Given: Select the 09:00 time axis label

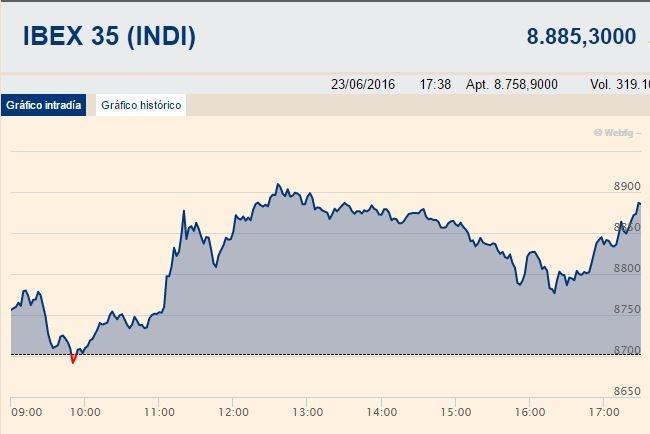Looking at the screenshot, I should pyautogui.click(x=27, y=412).
